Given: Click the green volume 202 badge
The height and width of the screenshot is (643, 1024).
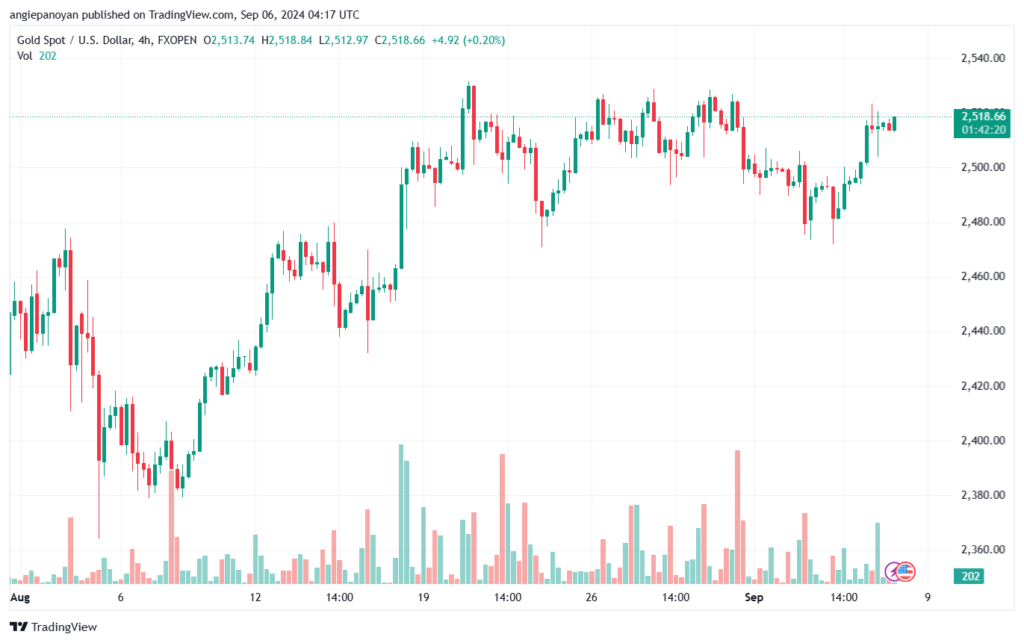Looking at the screenshot, I should [970, 576].
